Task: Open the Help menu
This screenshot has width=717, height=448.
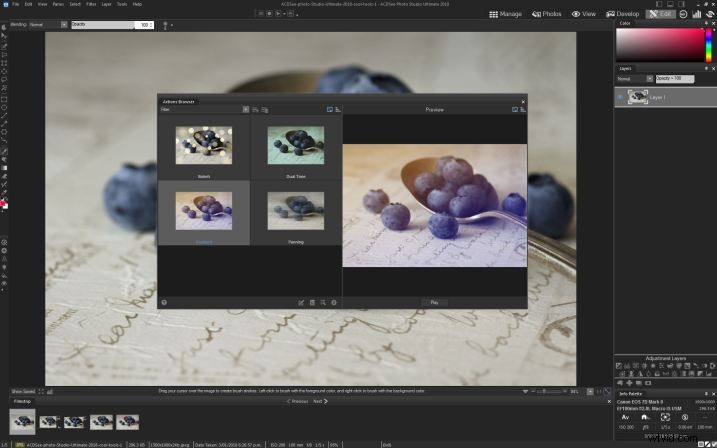Action: pyautogui.click(x=137, y=4)
